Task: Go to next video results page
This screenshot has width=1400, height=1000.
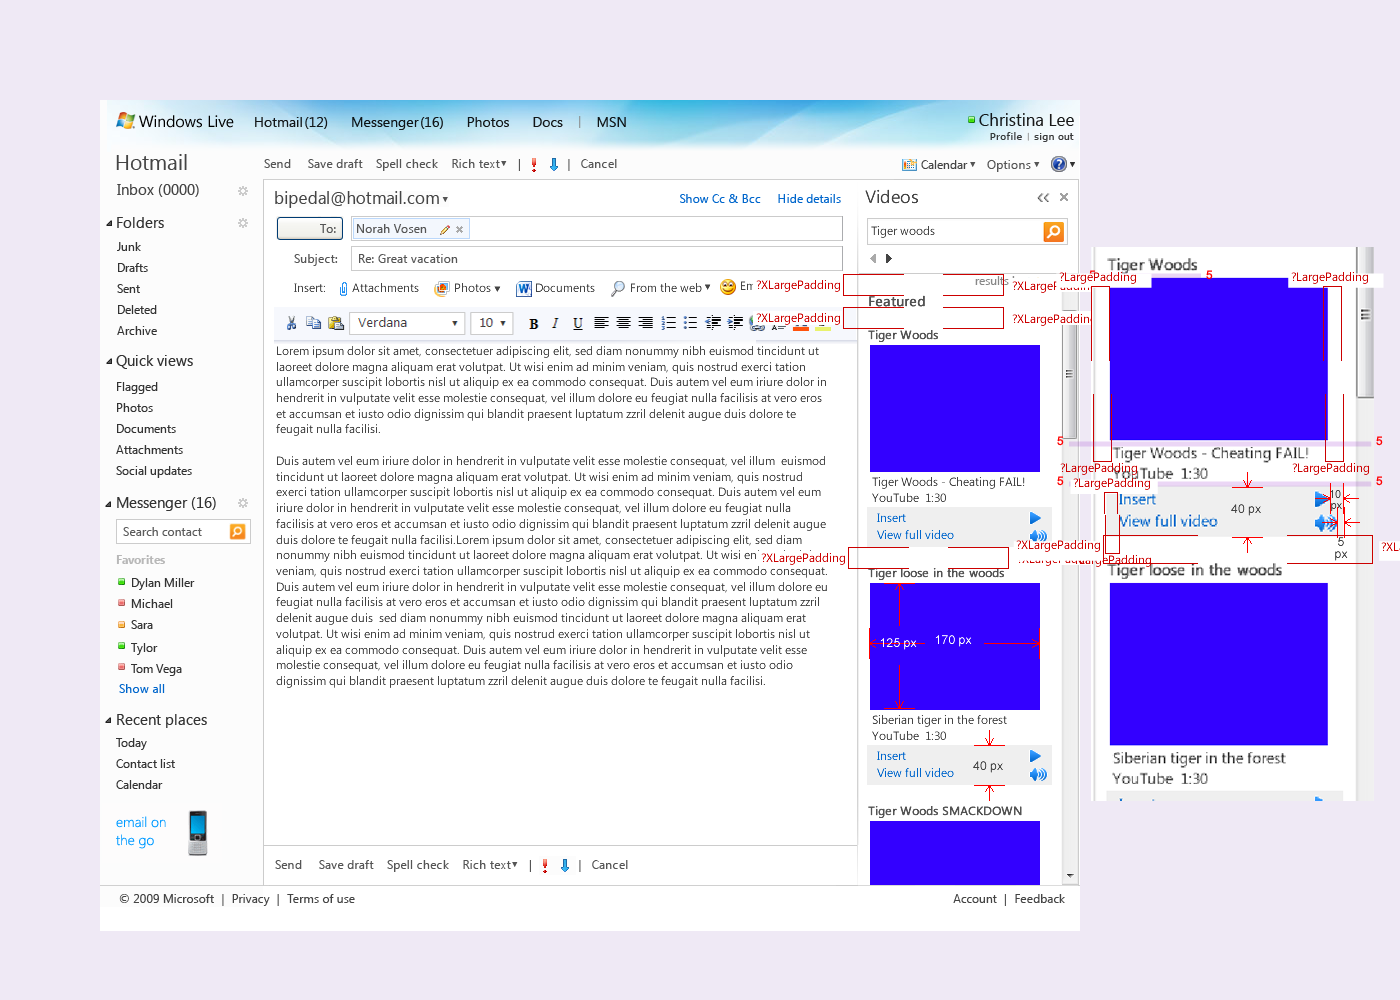Action: click(888, 259)
